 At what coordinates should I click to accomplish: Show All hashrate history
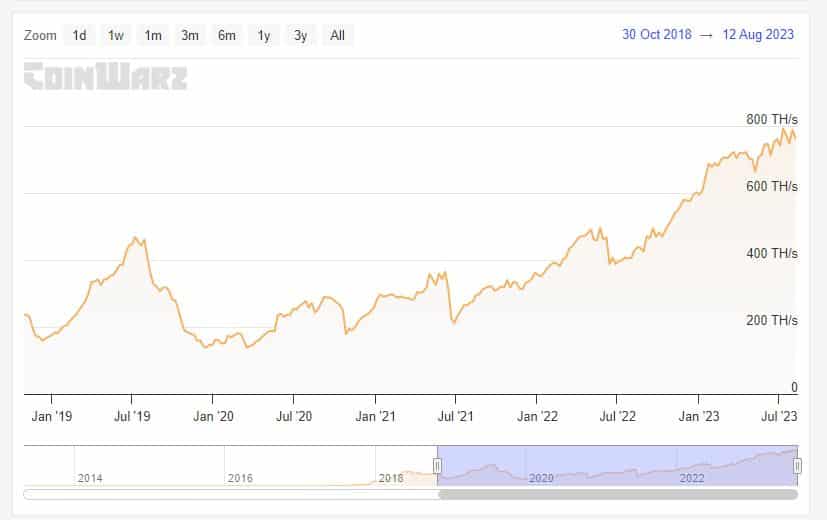(x=338, y=35)
